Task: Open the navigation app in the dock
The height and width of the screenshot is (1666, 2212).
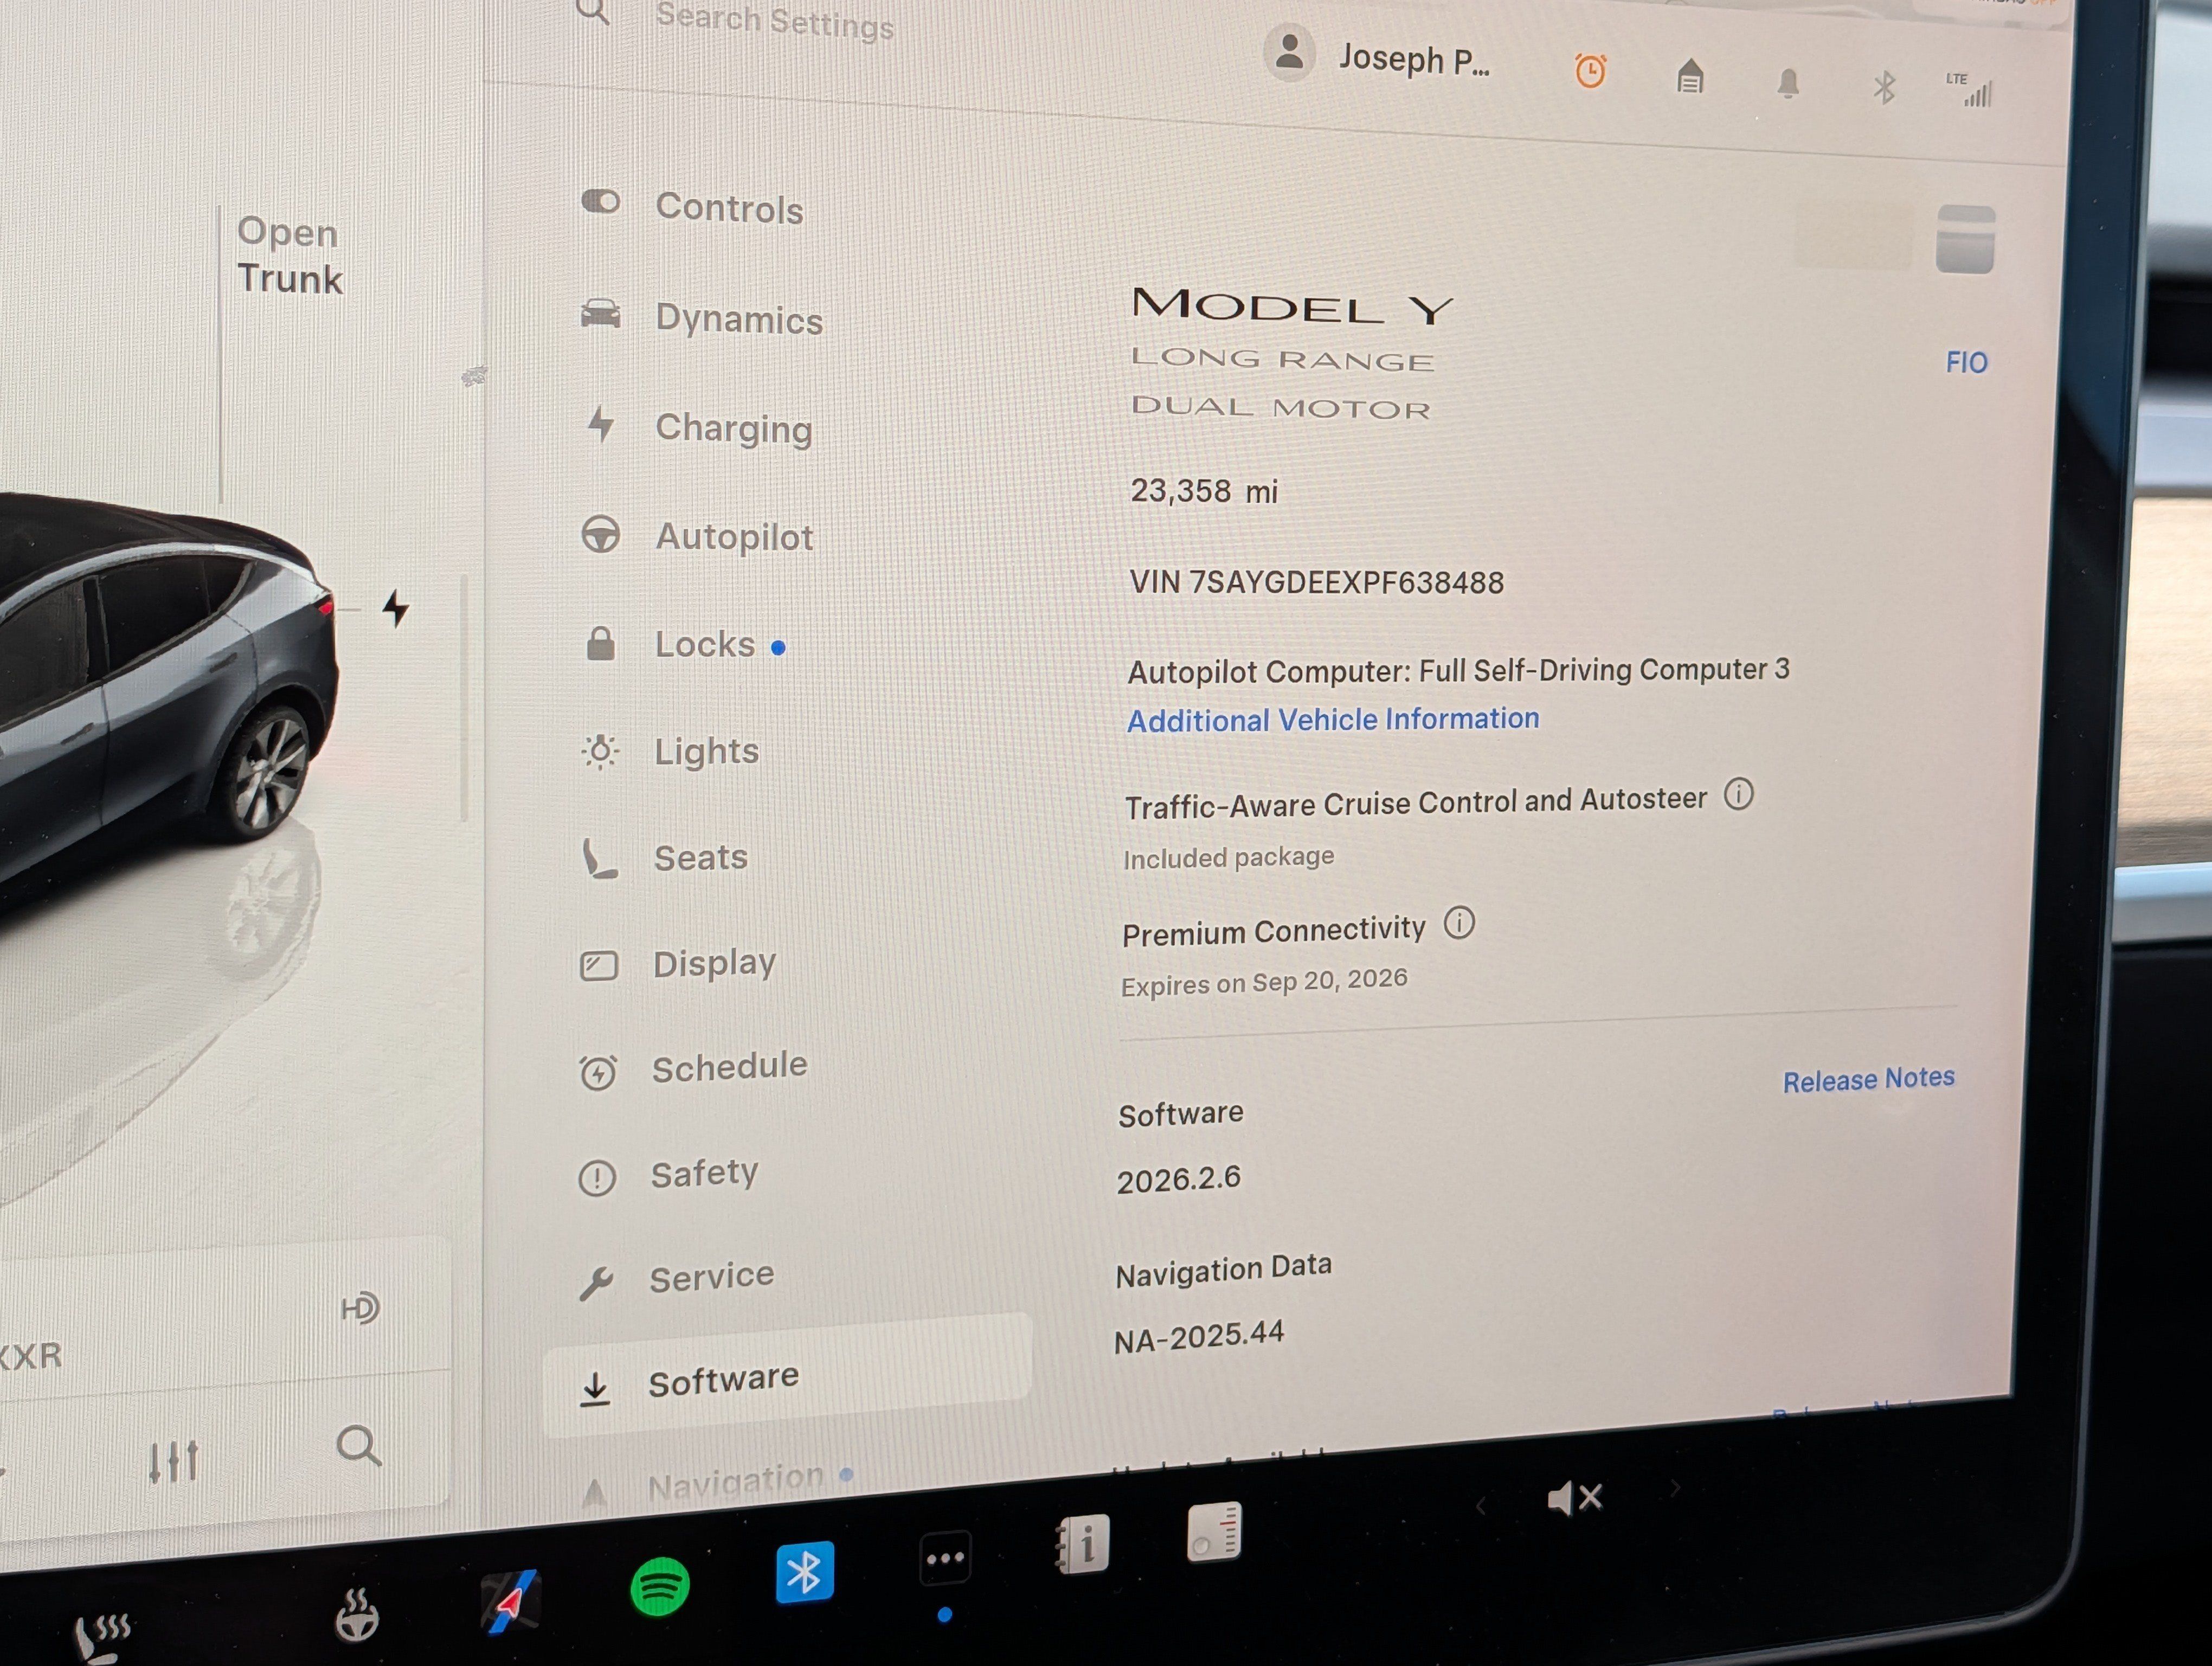Action: (510, 1602)
